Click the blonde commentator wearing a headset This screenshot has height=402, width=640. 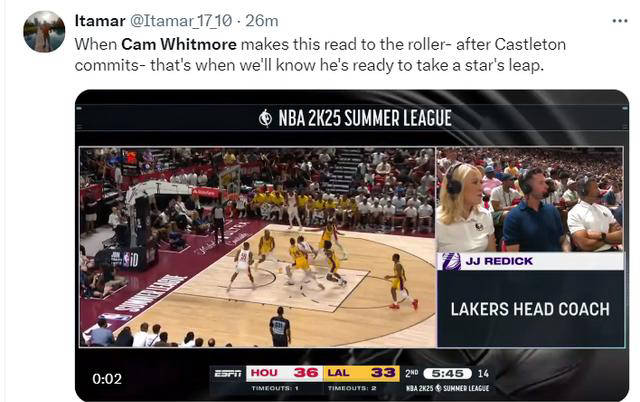tap(465, 207)
